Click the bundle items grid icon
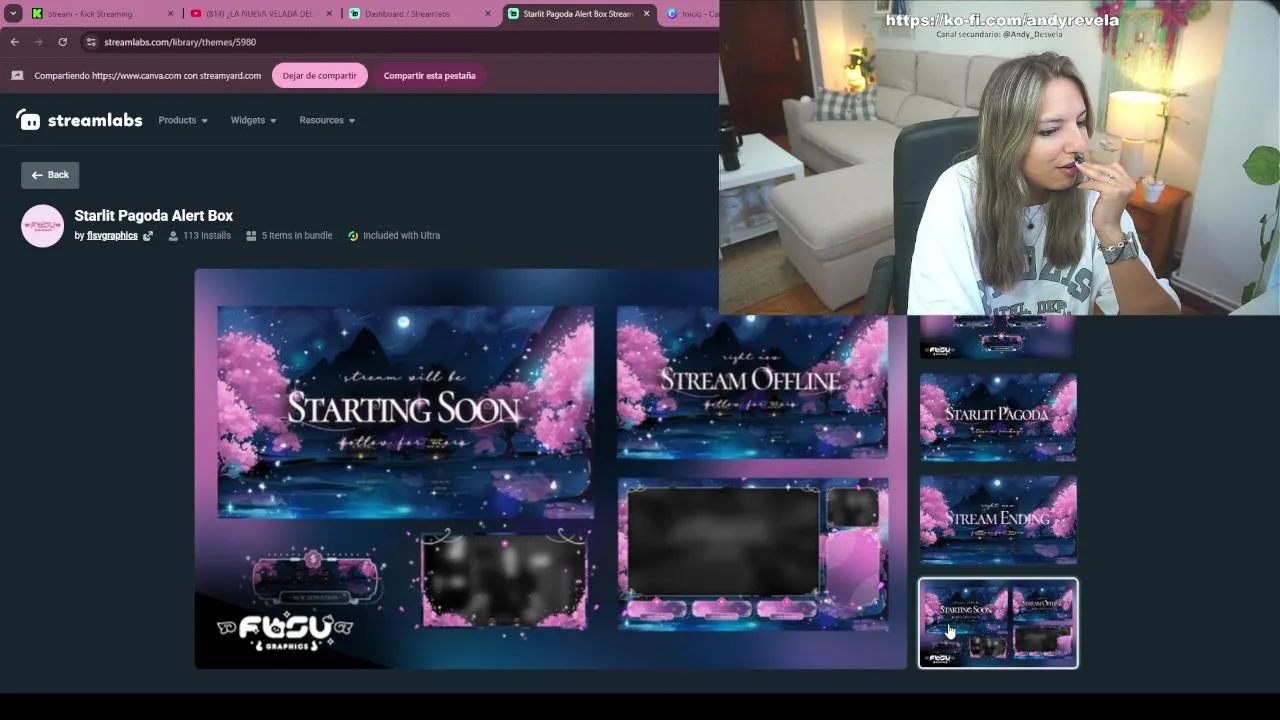Image resolution: width=1280 pixels, height=720 pixels. (x=251, y=236)
